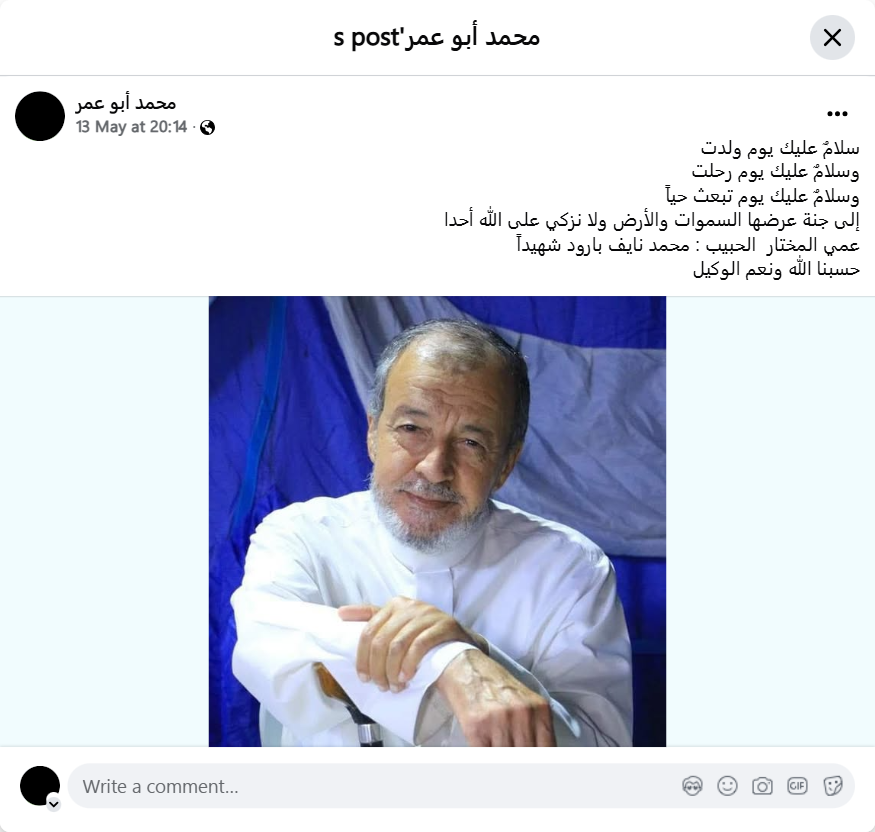Click the line mentioning محمد نايف بارود
The image size is (875, 832).
click(x=688, y=244)
